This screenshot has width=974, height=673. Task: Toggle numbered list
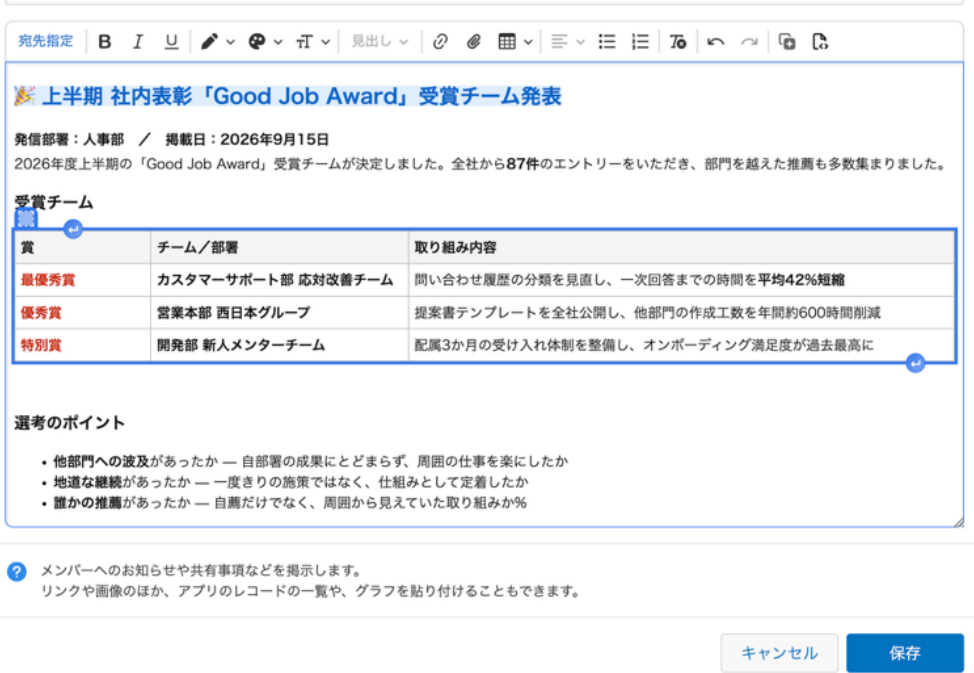(x=640, y=42)
